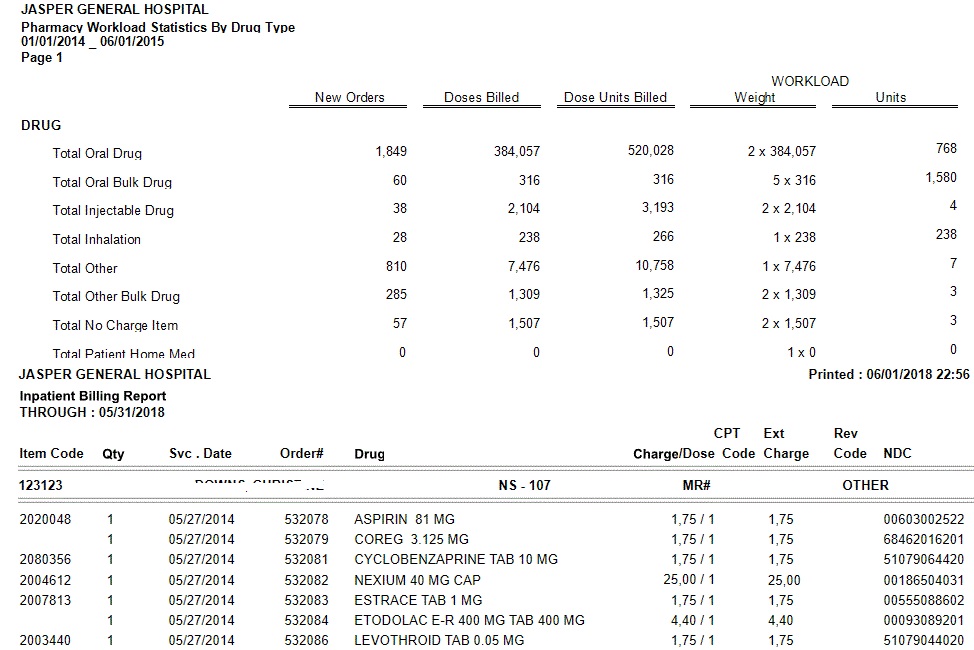
Task: Click item code 2020048
Action: click(x=45, y=520)
